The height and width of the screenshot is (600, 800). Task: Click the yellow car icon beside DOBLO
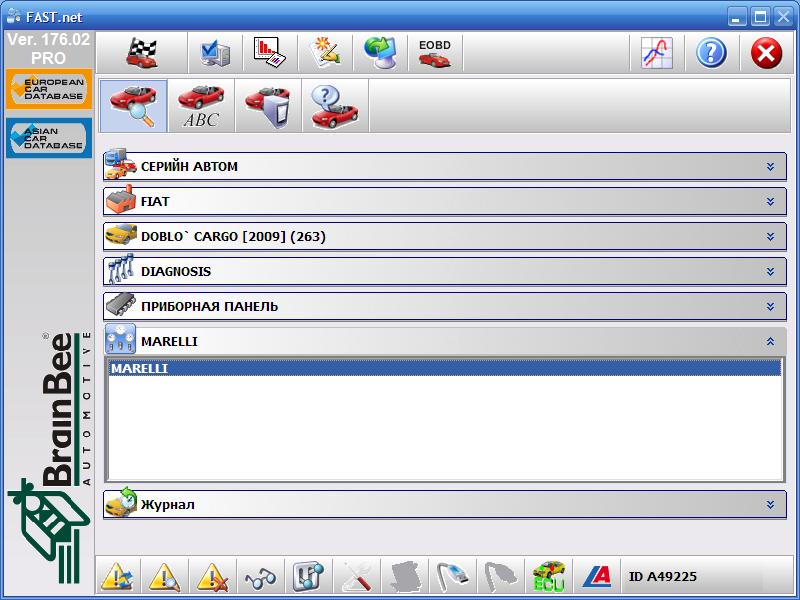click(x=121, y=235)
